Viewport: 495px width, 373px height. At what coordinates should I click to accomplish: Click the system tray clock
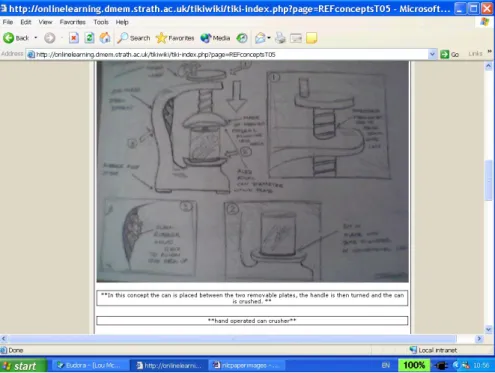[481, 366]
